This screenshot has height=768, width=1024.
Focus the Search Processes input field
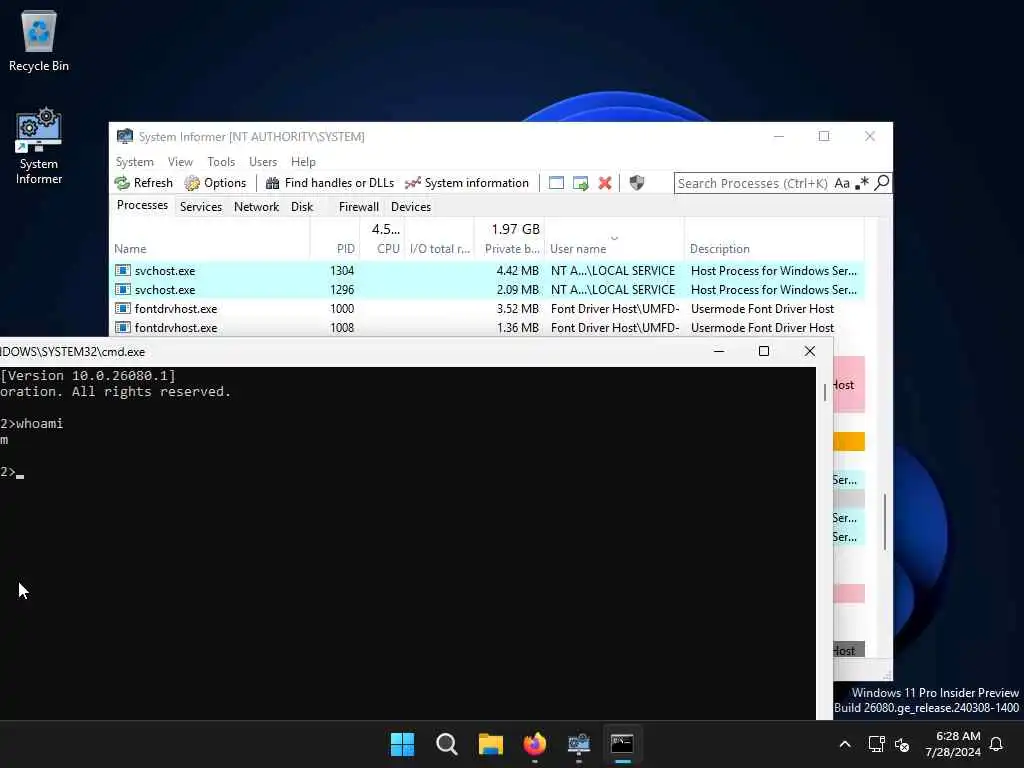pyautogui.click(x=752, y=184)
